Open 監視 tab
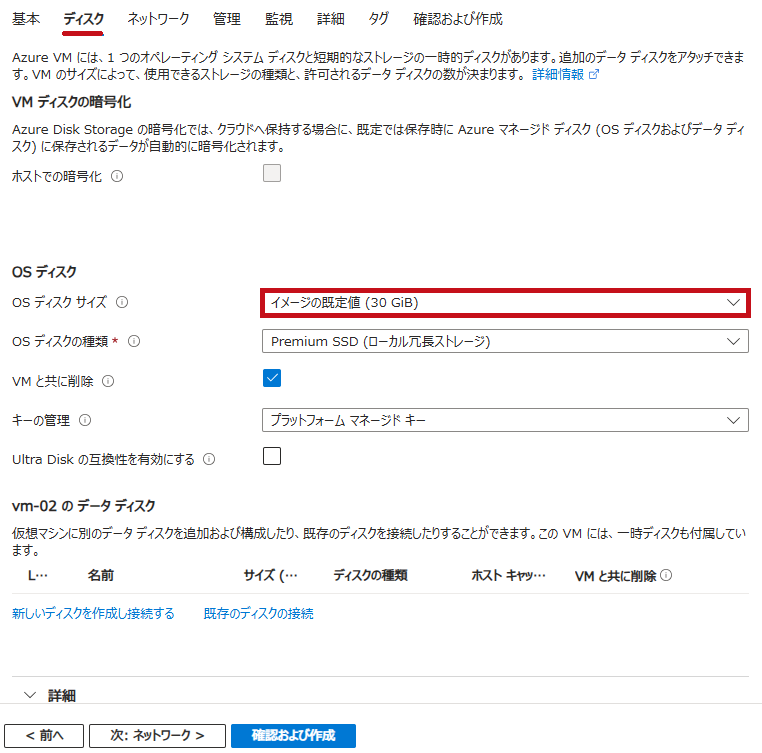Image resolution: width=762 pixels, height=753 pixels. click(x=279, y=19)
